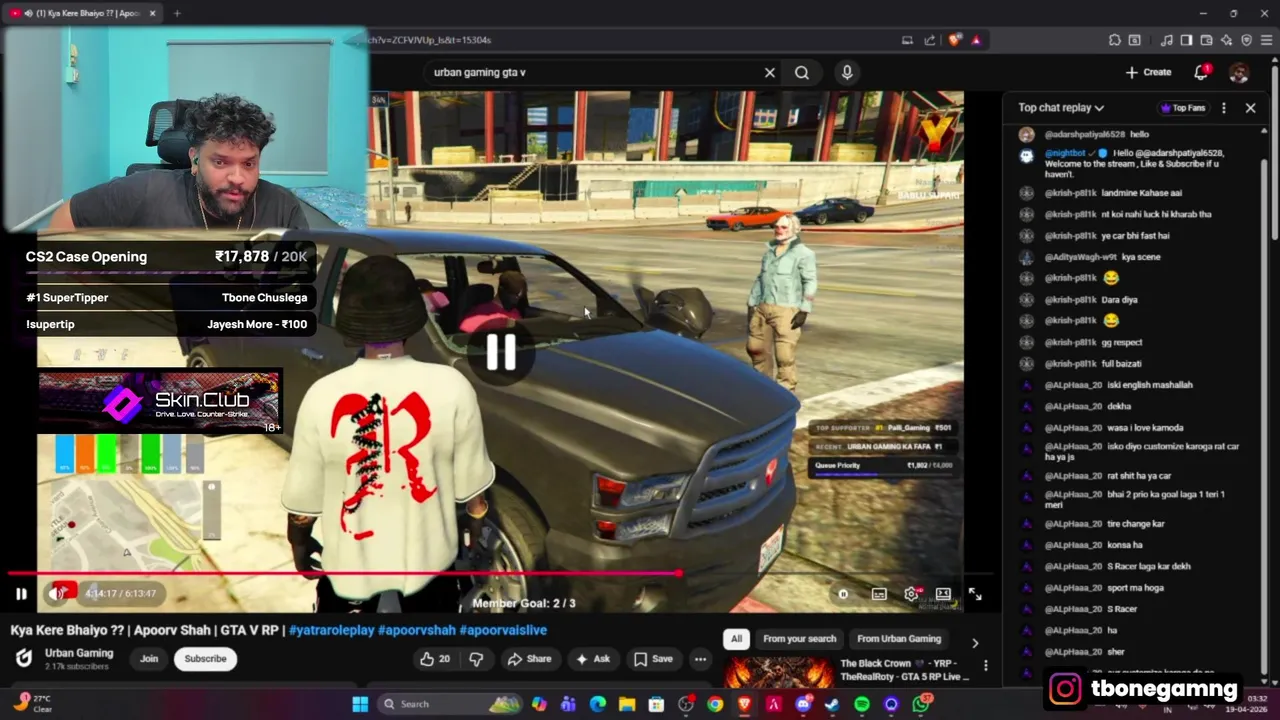The image size is (1280, 720).
Task: Open Brave Wallet icon in toolbar
Action: pos(1206,40)
